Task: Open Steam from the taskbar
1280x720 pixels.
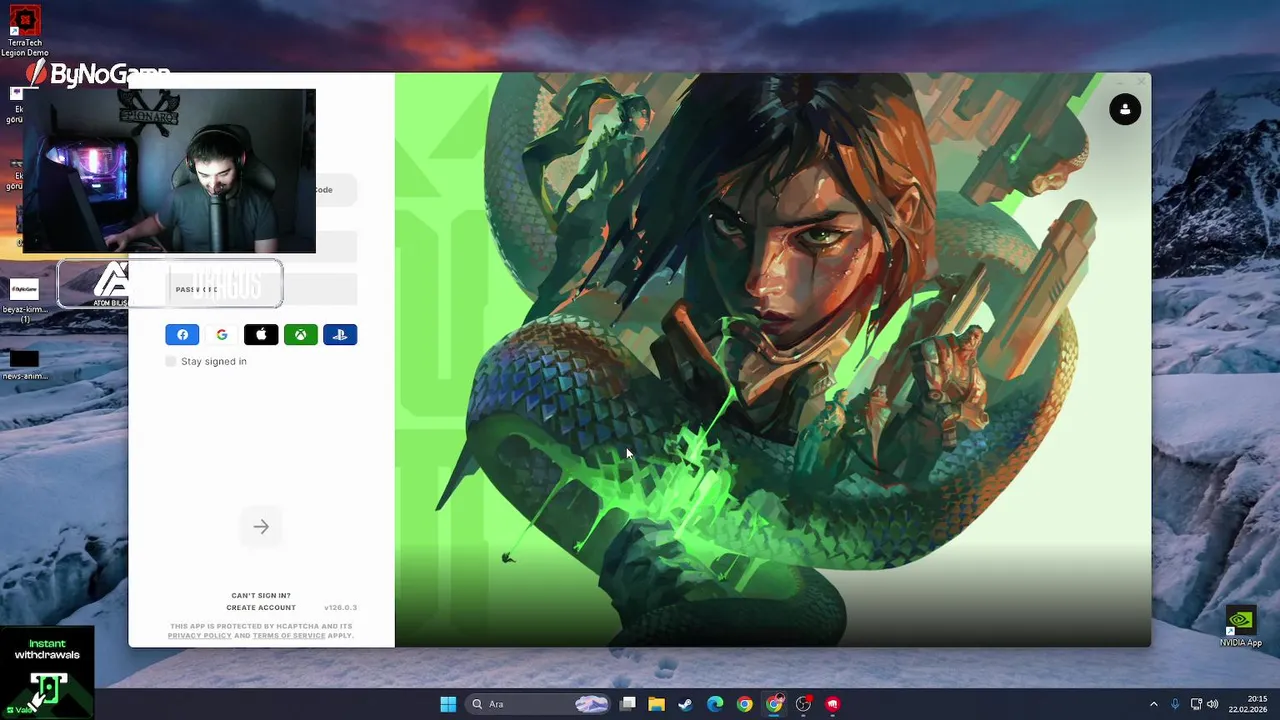Action: pos(686,704)
